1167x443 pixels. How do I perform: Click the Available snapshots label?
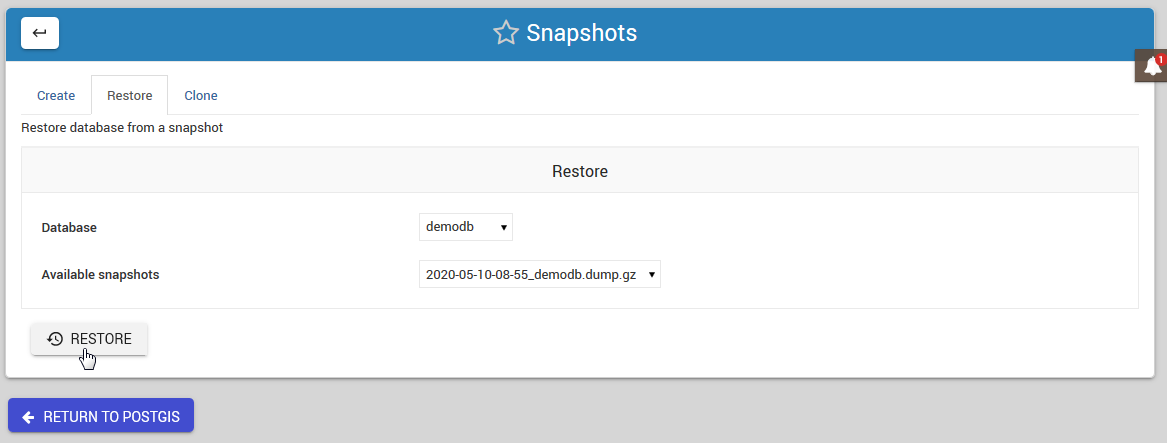100,274
